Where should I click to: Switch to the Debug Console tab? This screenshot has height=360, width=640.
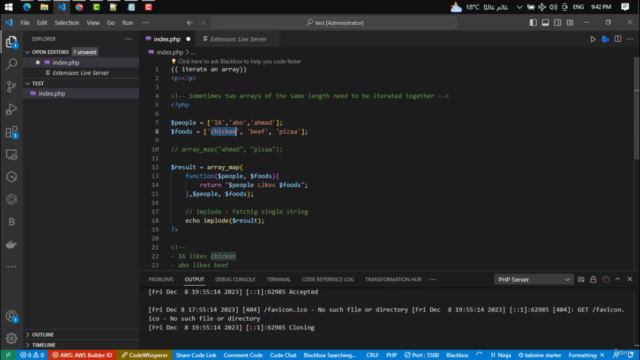(x=235, y=280)
